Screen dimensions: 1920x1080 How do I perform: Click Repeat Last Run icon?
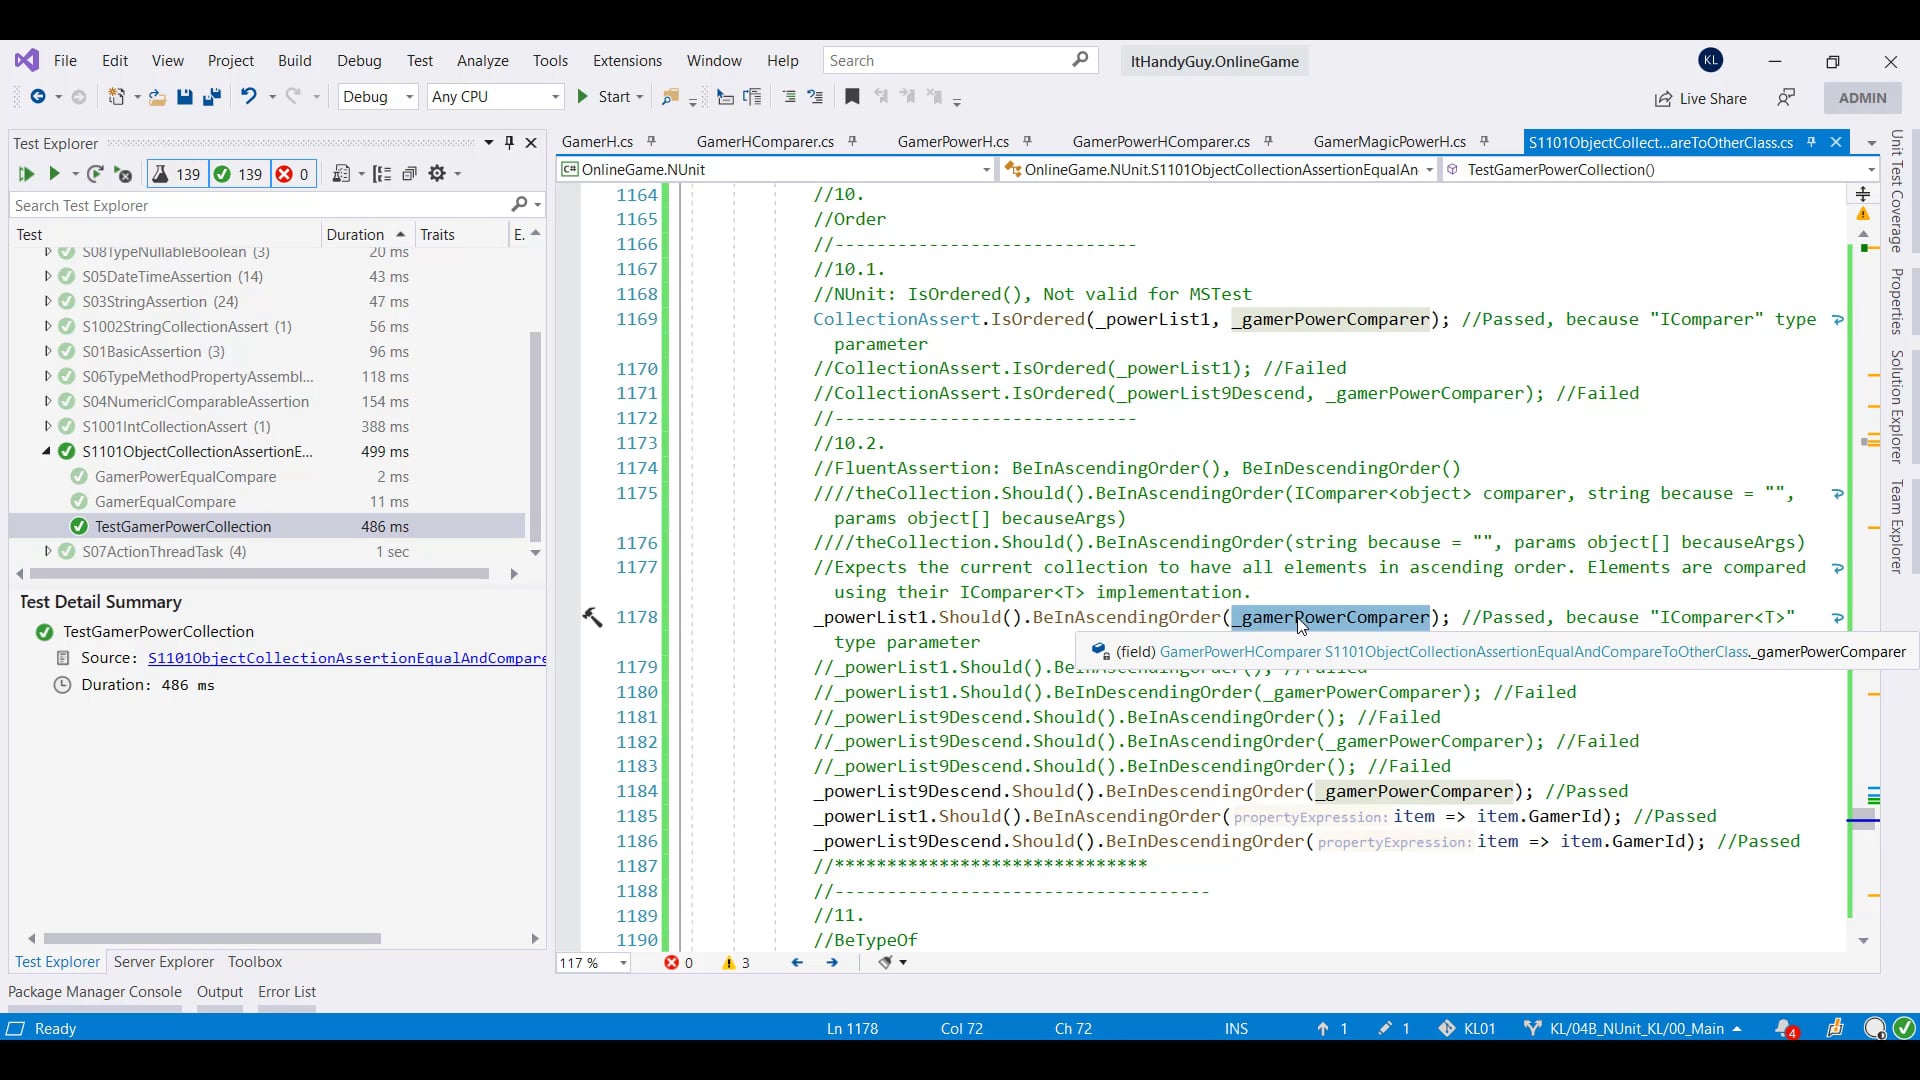coord(95,174)
